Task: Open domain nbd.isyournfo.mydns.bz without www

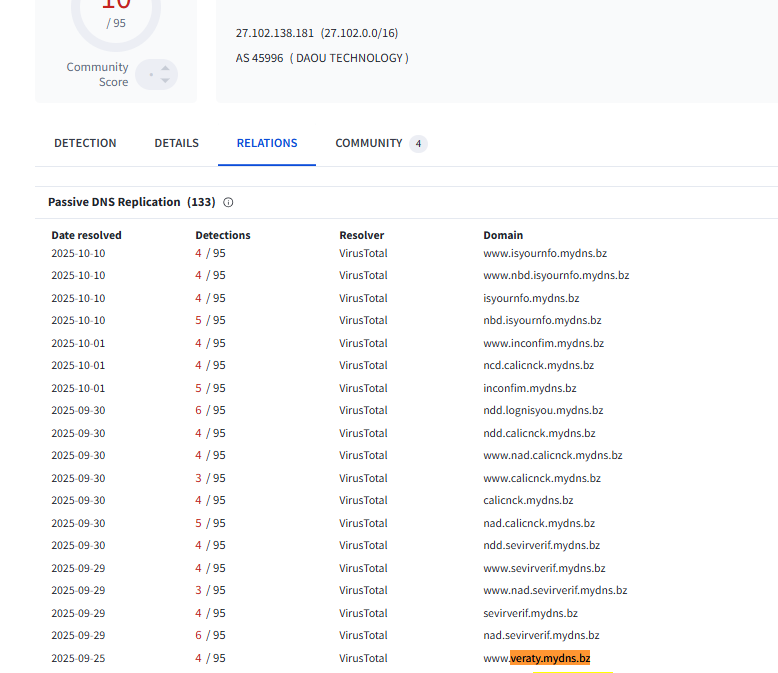Action: coord(542,321)
